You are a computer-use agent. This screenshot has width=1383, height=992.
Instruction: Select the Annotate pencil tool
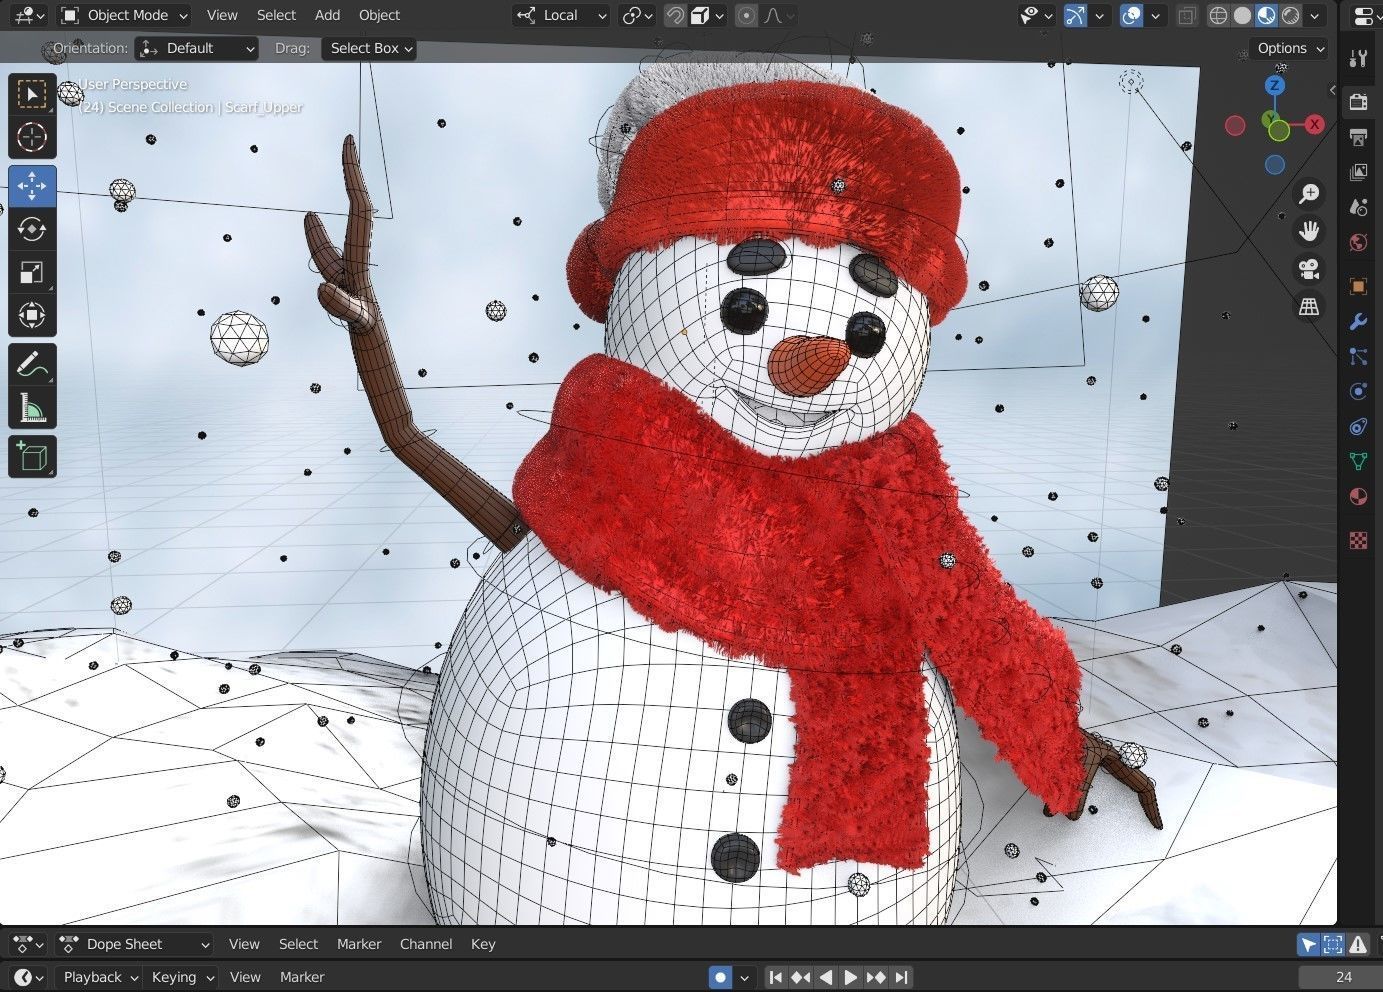(x=32, y=364)
